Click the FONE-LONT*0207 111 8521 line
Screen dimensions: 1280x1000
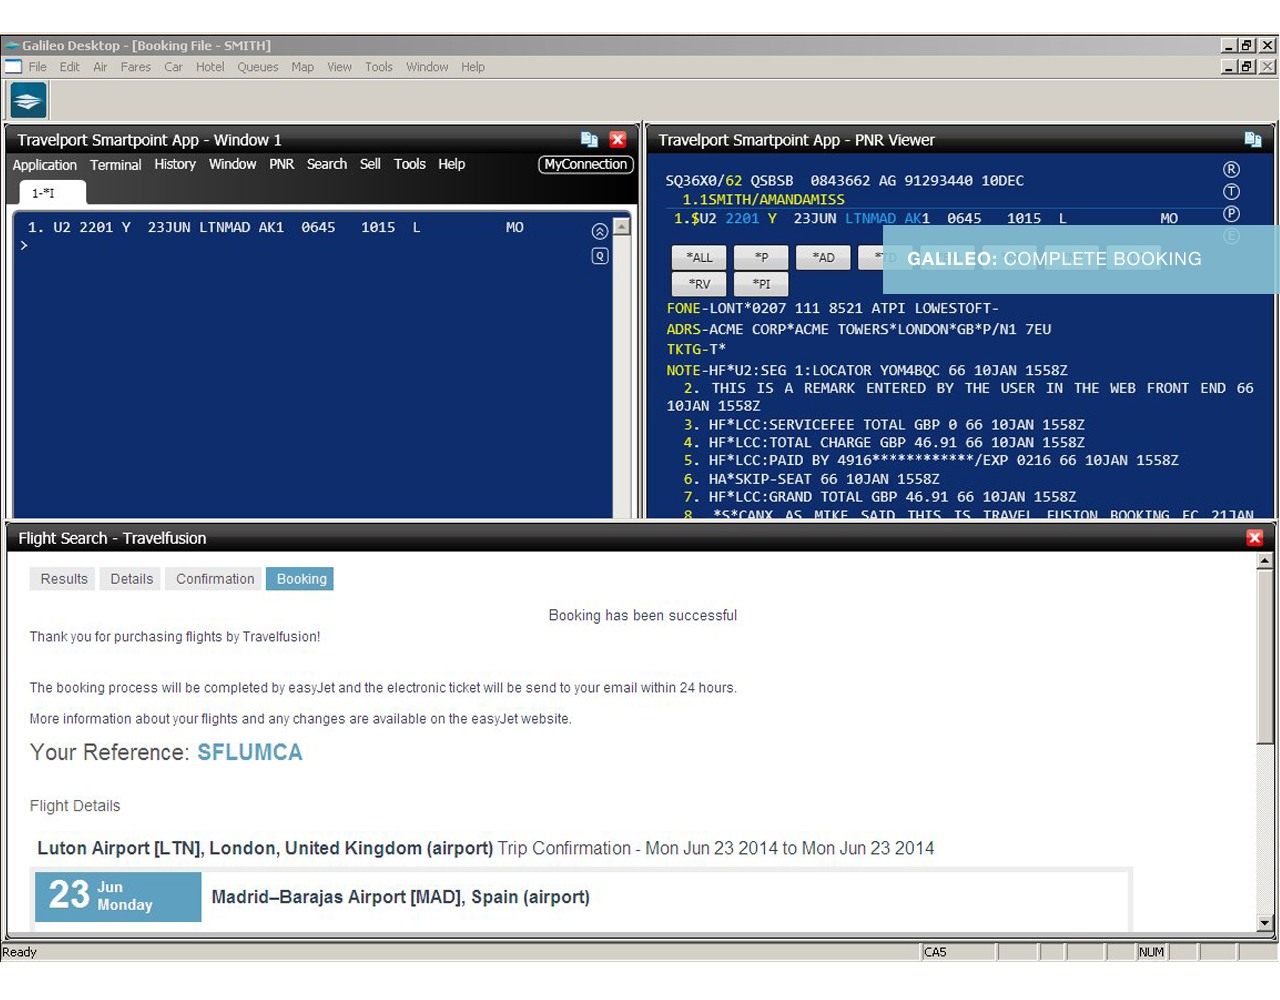click(832, 309)
